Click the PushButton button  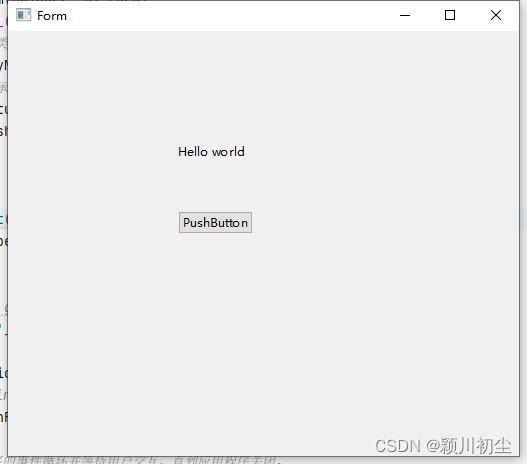pyautogui.click(x=215, y=222)
